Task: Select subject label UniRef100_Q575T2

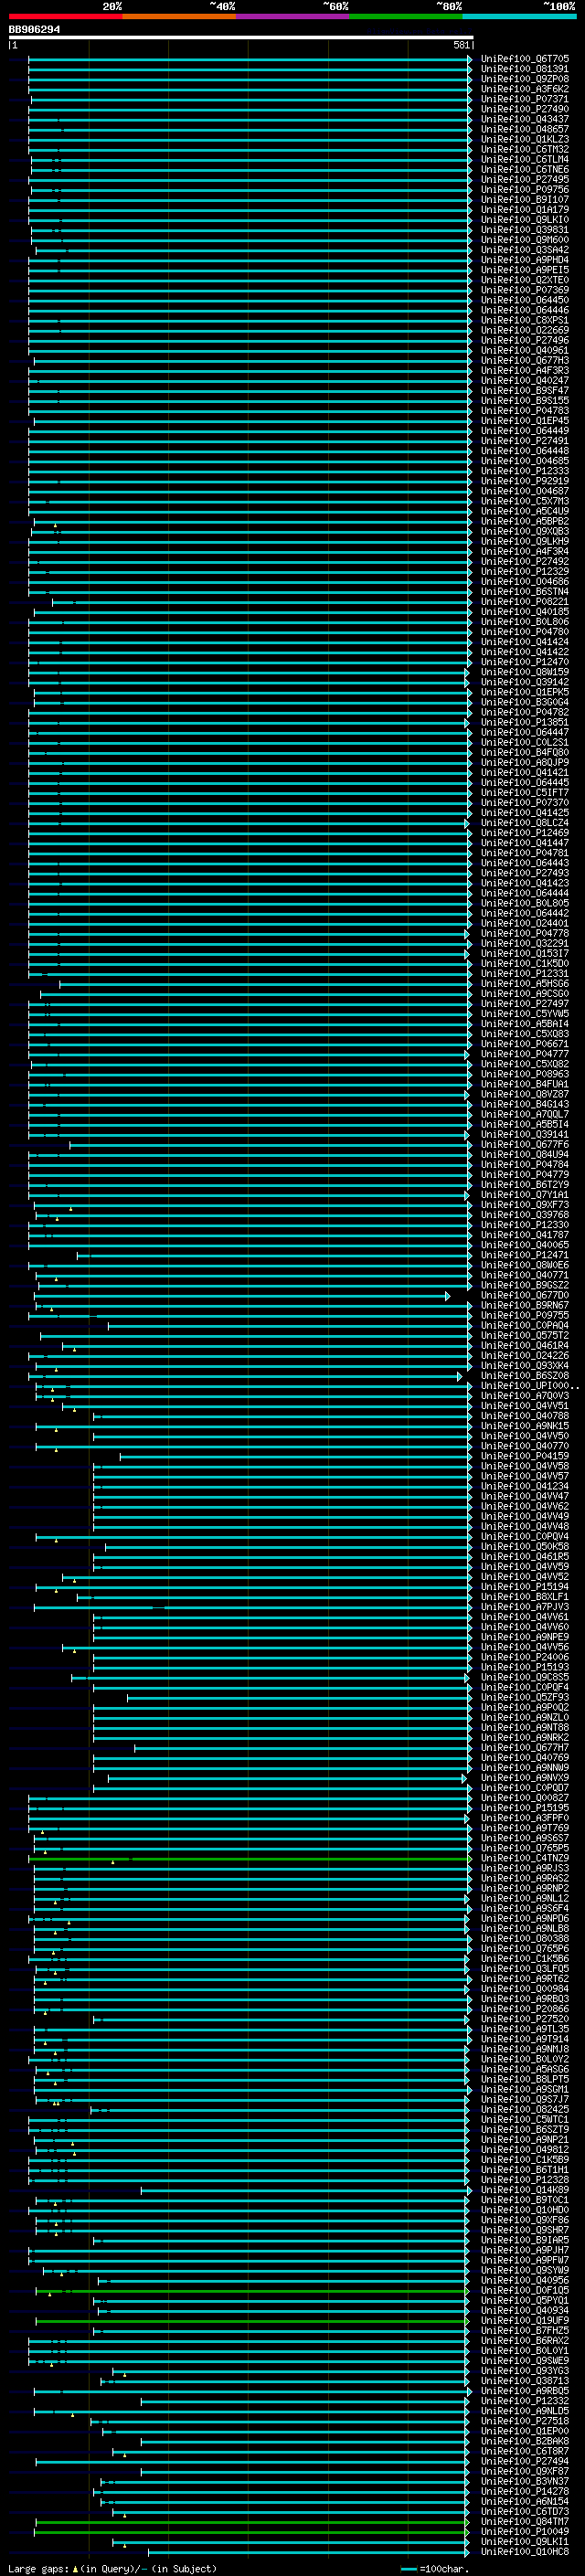Action: pos(524,1335)
